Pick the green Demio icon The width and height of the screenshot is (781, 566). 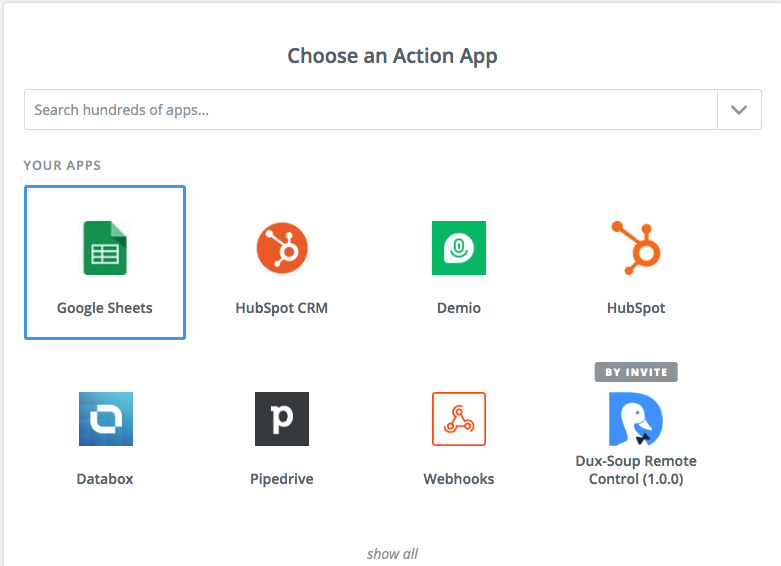pyautogui.click(x=459, y=248)
